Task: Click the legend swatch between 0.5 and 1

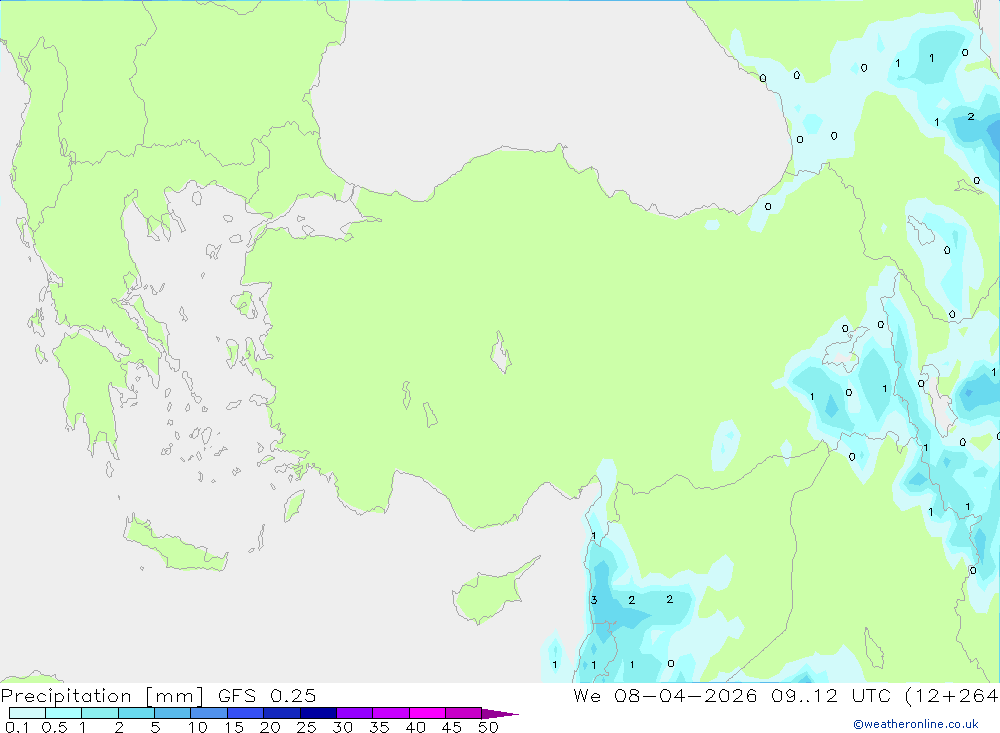Action: pyautogui.click(x=64, y=713)
